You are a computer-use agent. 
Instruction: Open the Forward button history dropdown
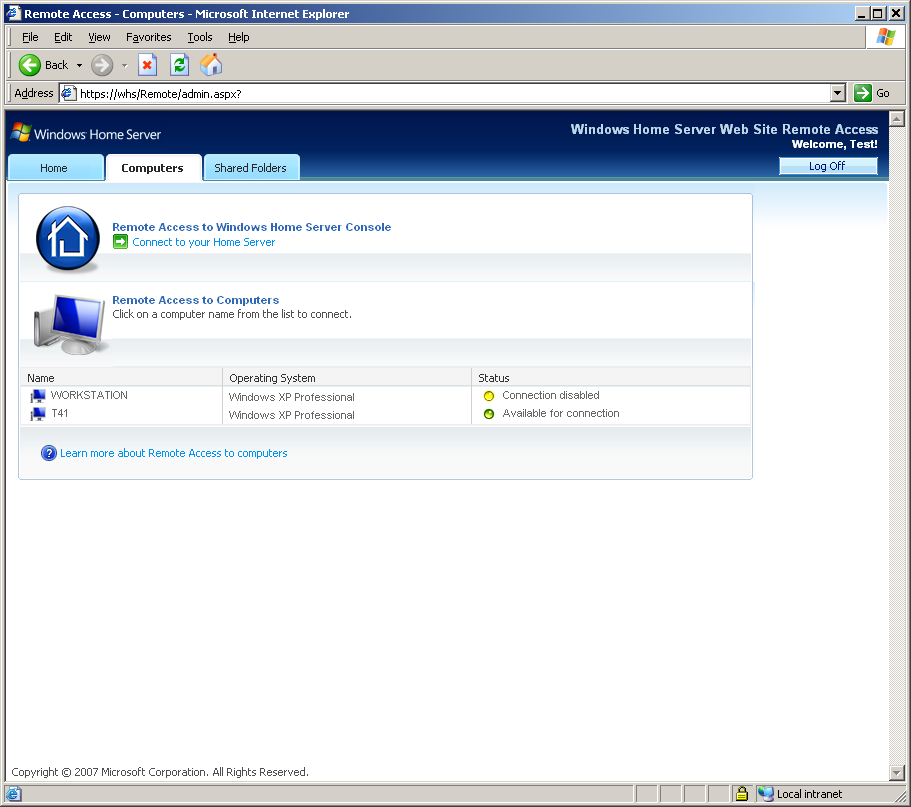124,65
